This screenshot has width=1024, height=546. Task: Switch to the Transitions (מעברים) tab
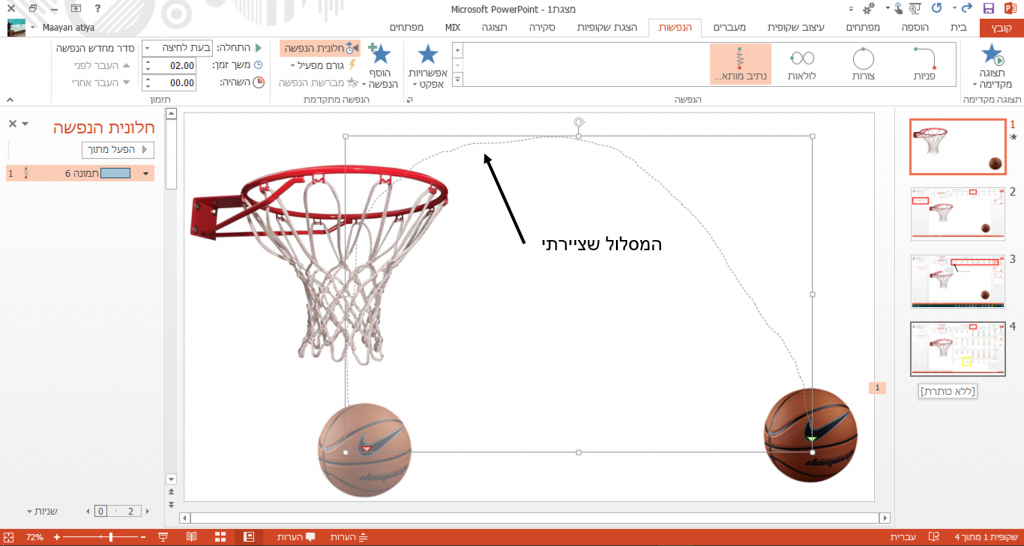729,28
